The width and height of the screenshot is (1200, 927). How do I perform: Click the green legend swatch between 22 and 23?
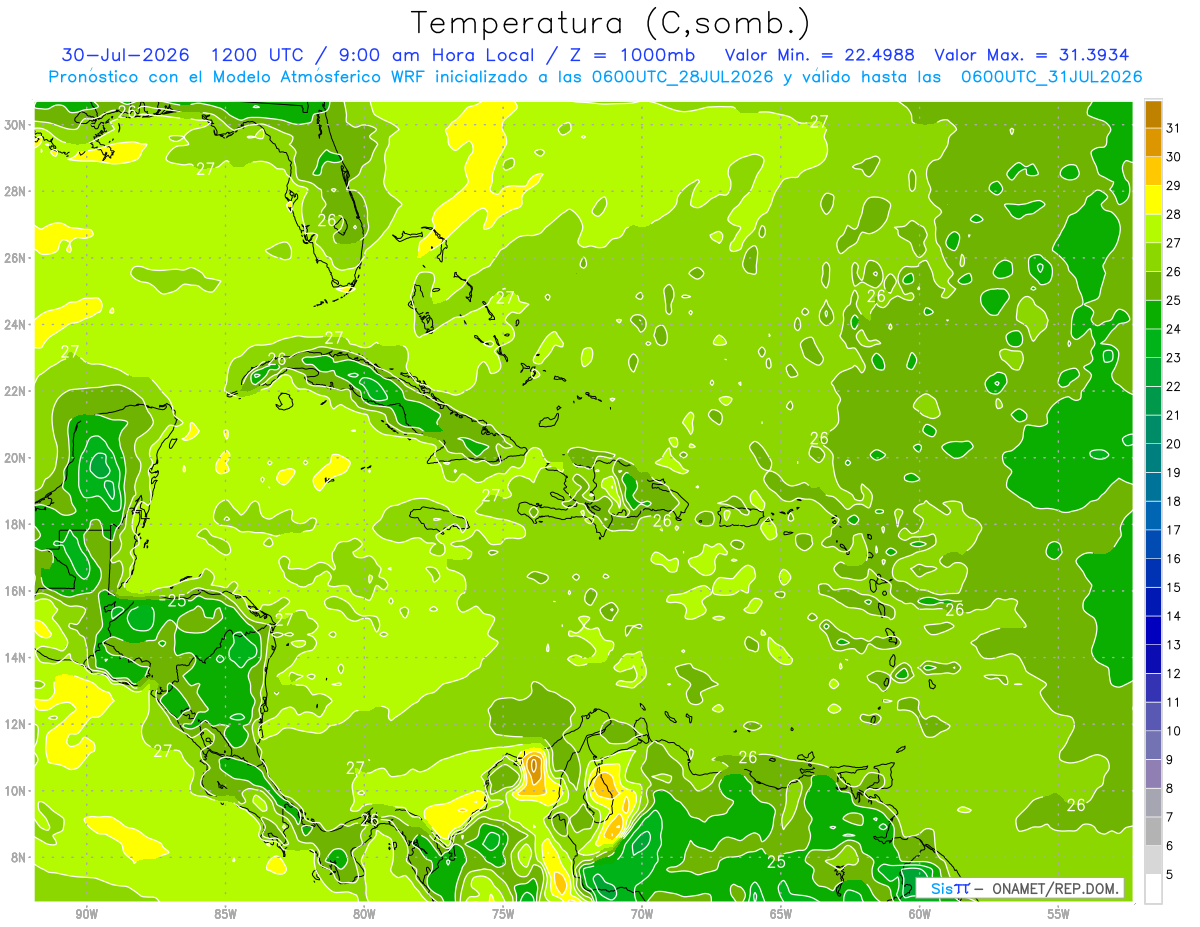[1153, 373]
